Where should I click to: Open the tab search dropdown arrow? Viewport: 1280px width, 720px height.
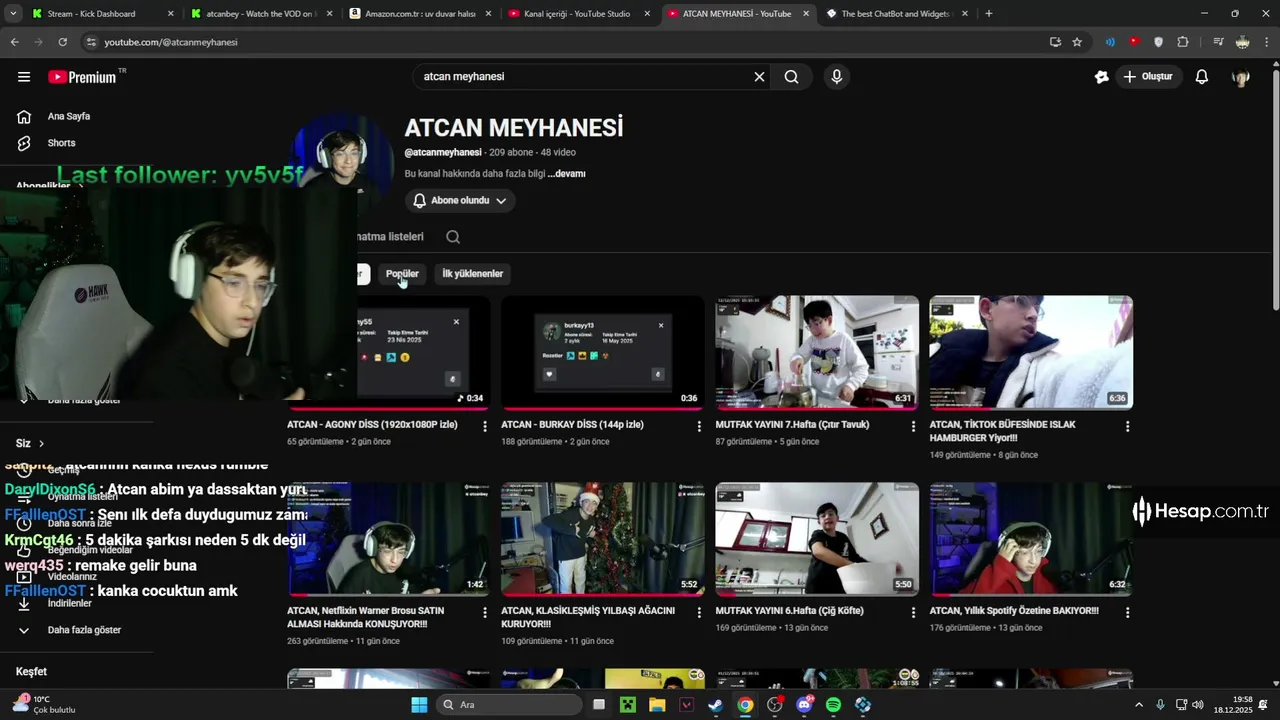pos(13,14)
